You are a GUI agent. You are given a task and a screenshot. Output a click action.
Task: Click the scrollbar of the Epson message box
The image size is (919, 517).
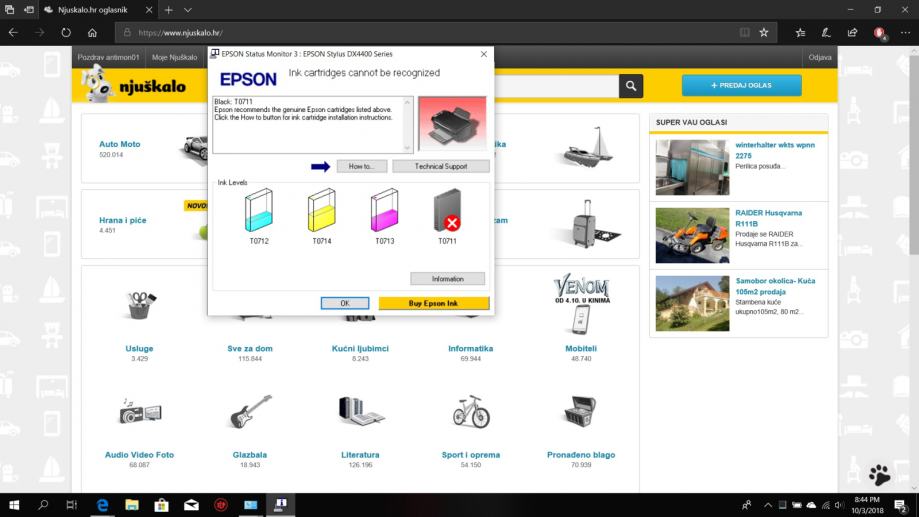click(x=408, y=125)
